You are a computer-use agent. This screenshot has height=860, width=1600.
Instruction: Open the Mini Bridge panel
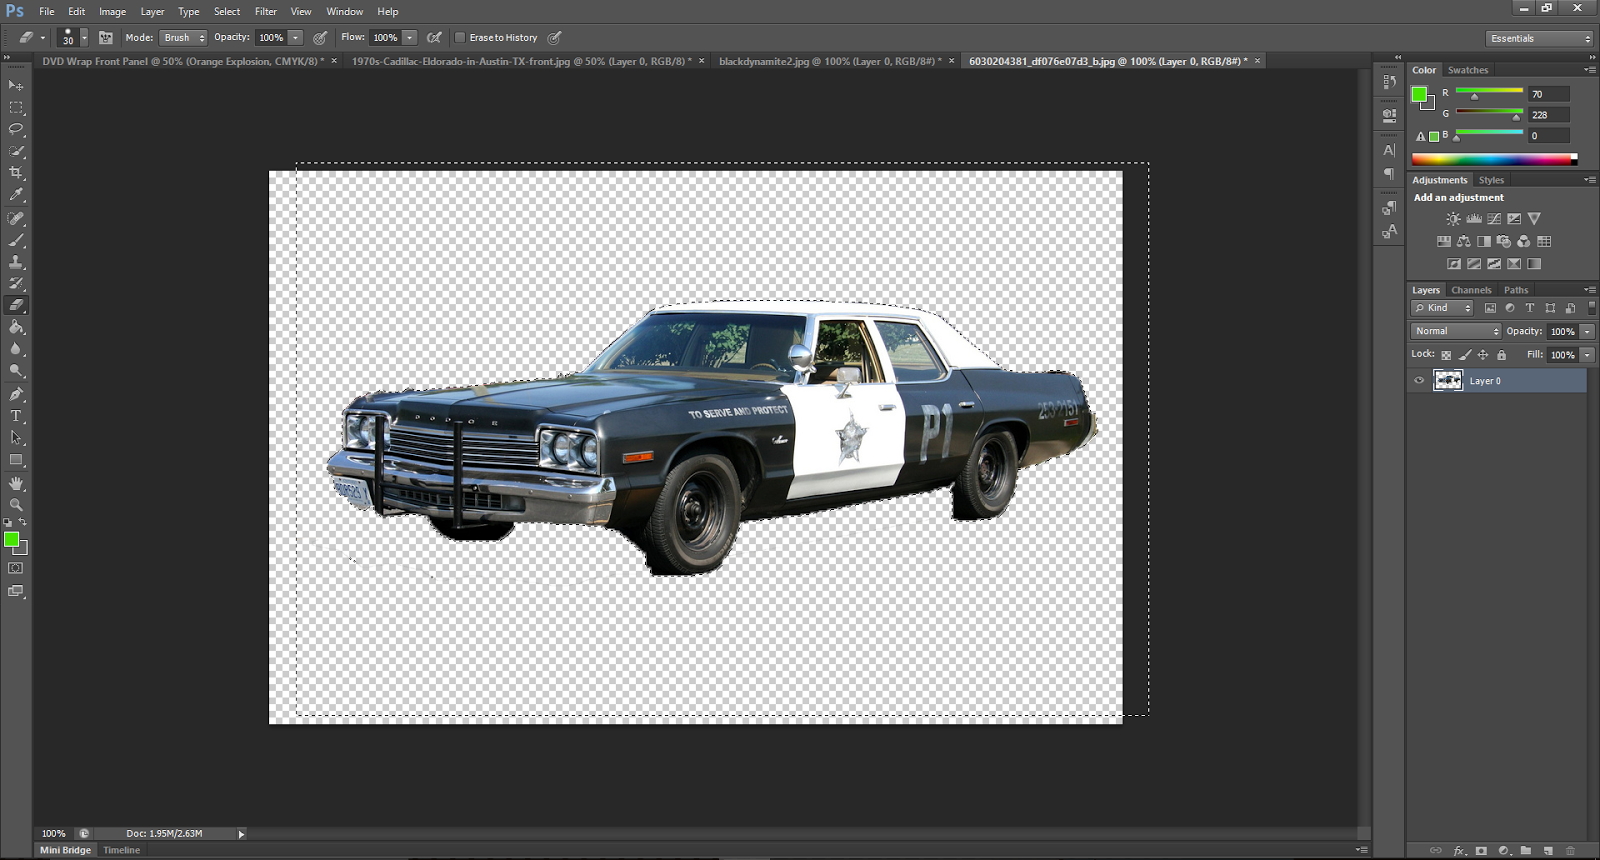pos(65,850)
